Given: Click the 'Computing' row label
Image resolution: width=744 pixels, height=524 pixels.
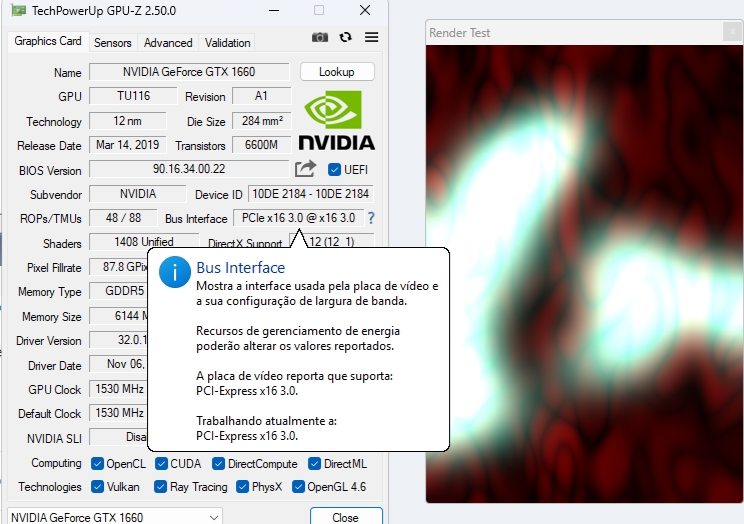Looking at the screenshot, I should (x=56, y=463).
